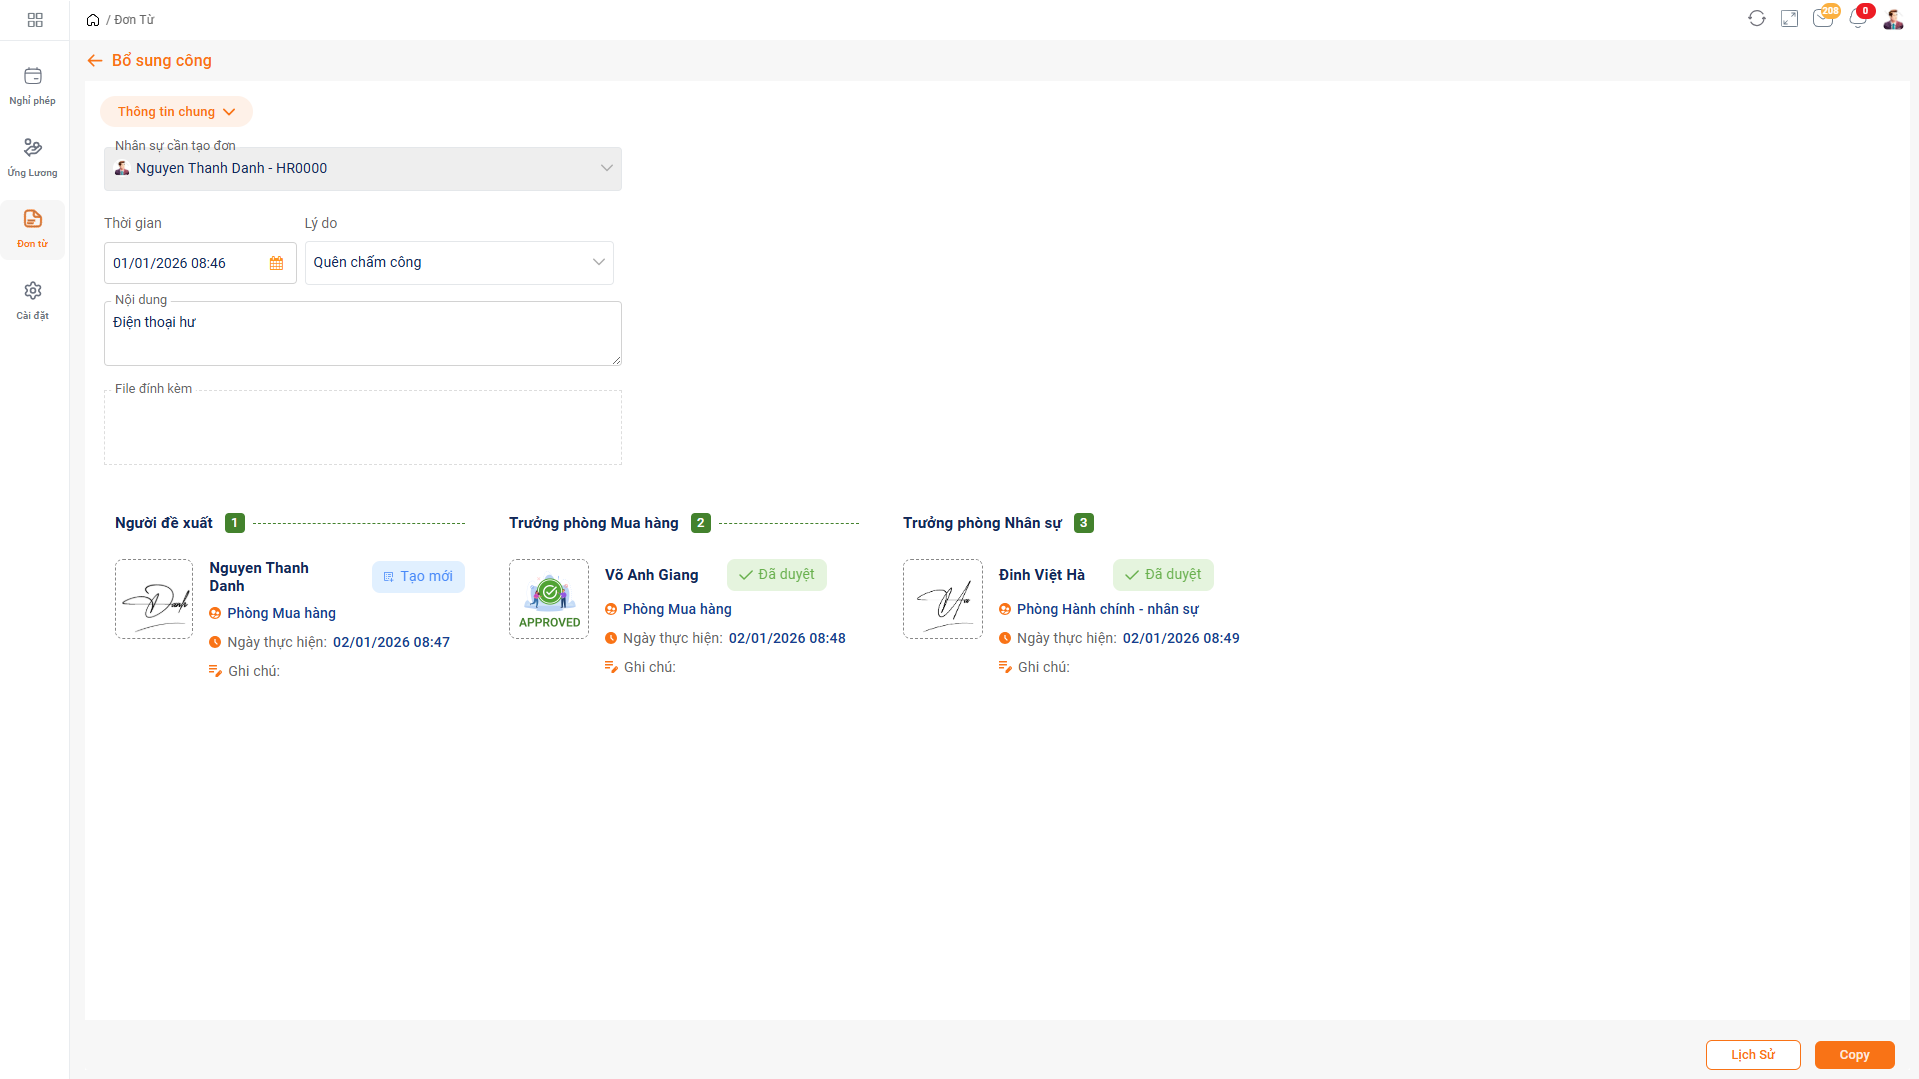Open the messages inbox icon

pos(1822,19)
